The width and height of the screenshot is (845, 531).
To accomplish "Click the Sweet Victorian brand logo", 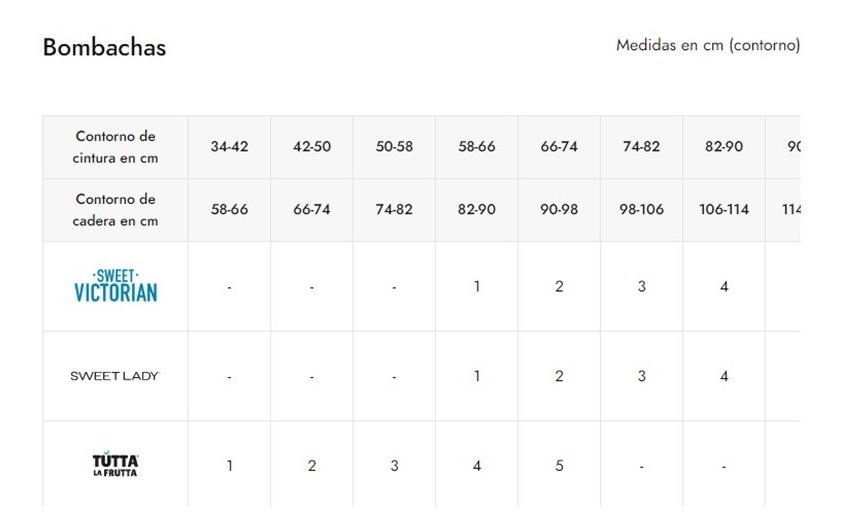I will pos(115,286).
